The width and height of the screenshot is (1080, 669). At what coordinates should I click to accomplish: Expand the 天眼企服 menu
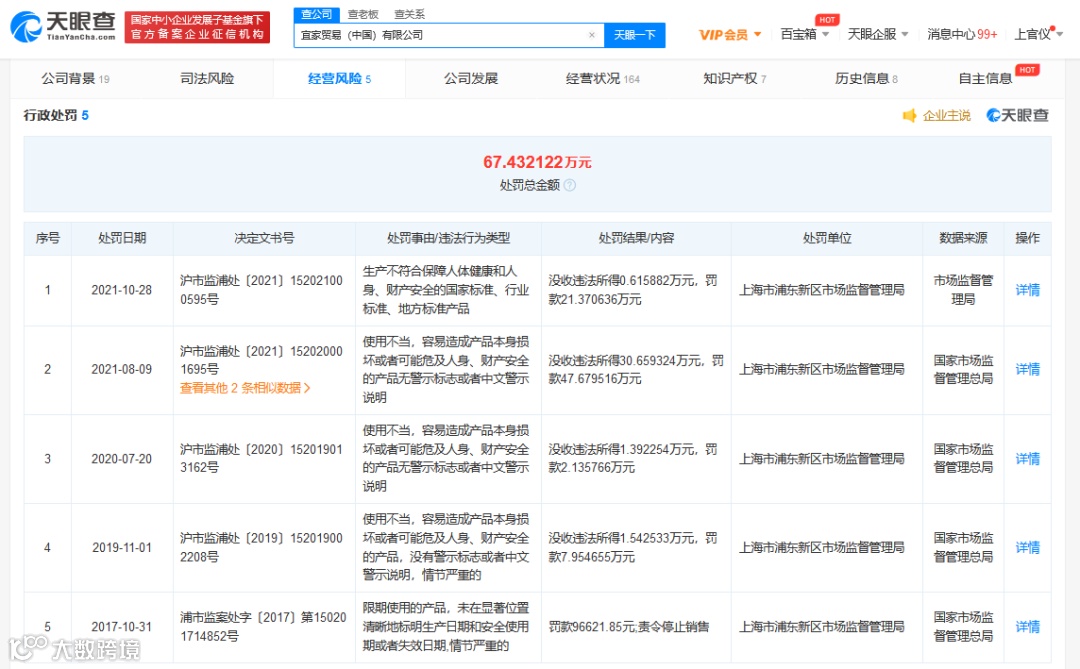coord(878,34)
